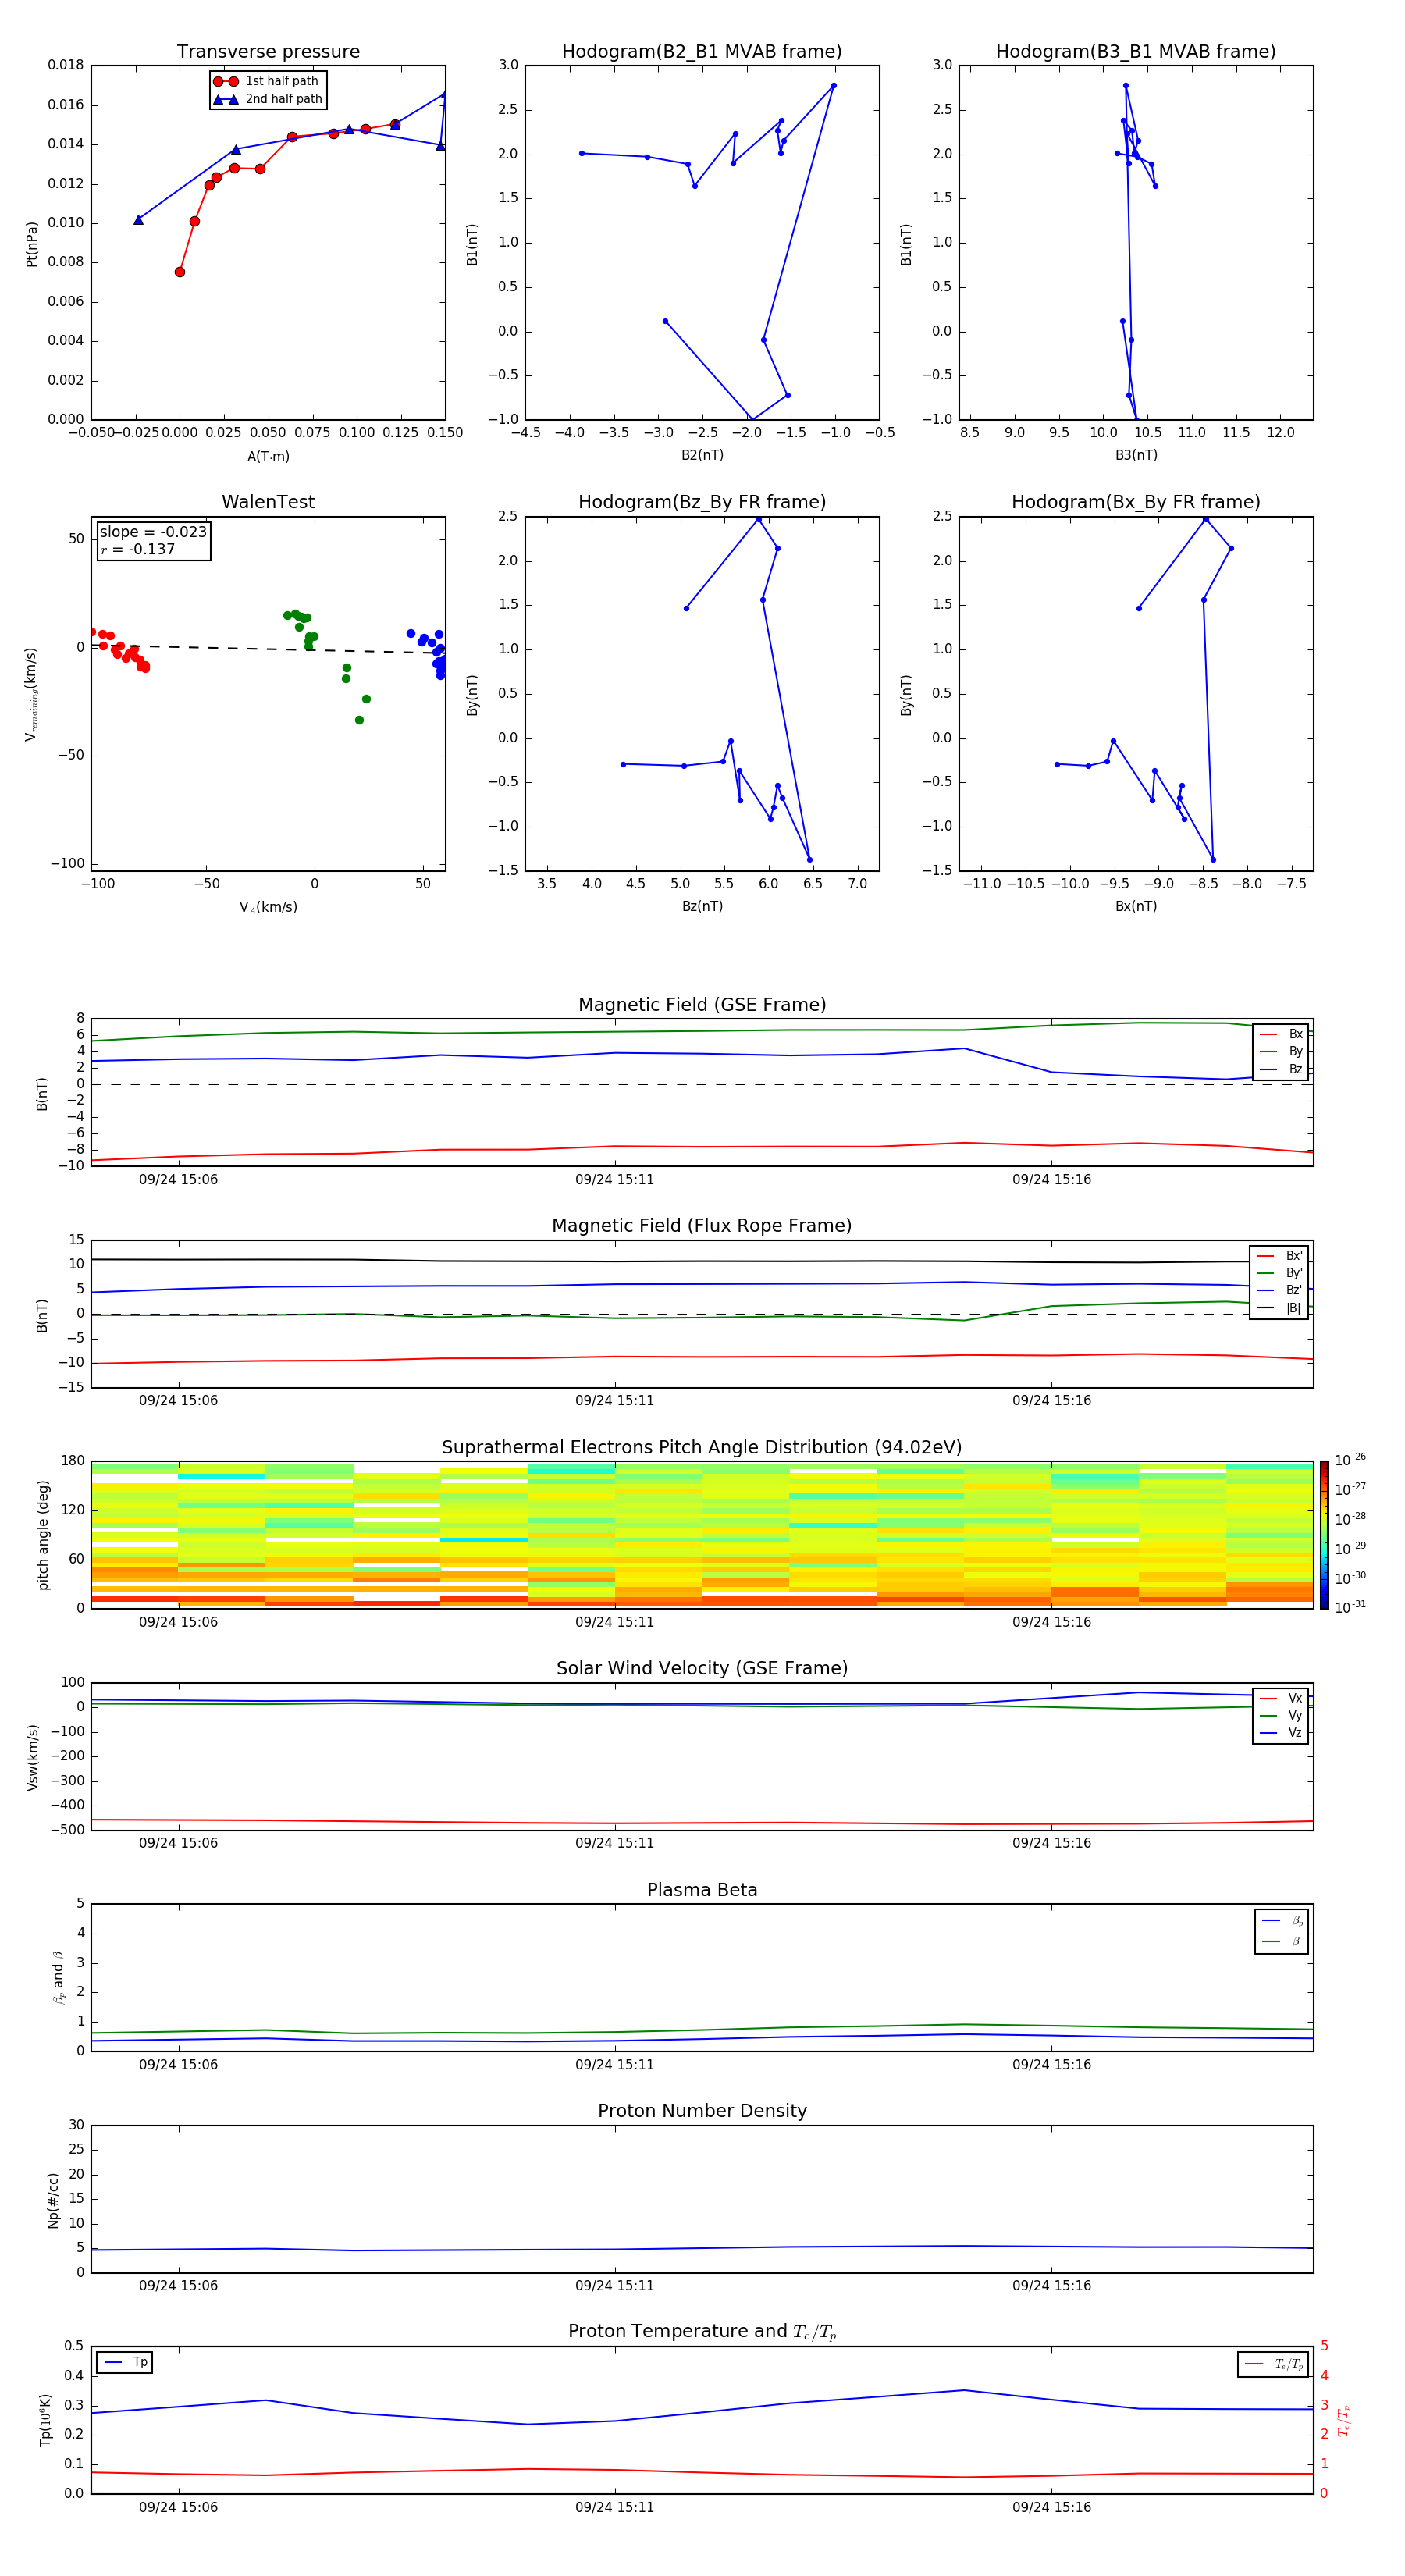
Task: Click the red 'Te/Tp' legend entry
Action: (x=1274, y=2364)
